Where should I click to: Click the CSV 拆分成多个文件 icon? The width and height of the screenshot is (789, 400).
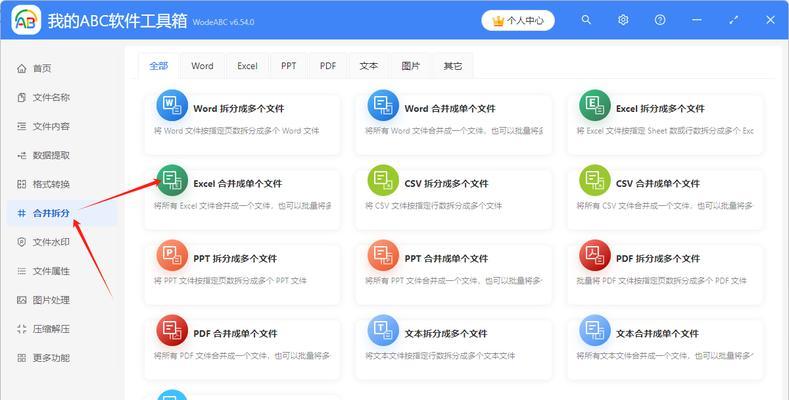(383, 180)
